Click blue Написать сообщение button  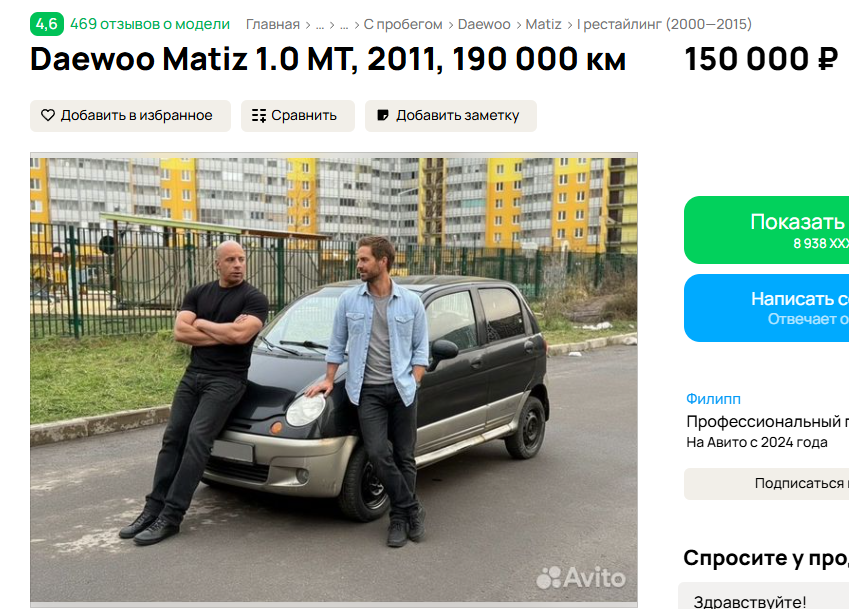coord(766,308)
